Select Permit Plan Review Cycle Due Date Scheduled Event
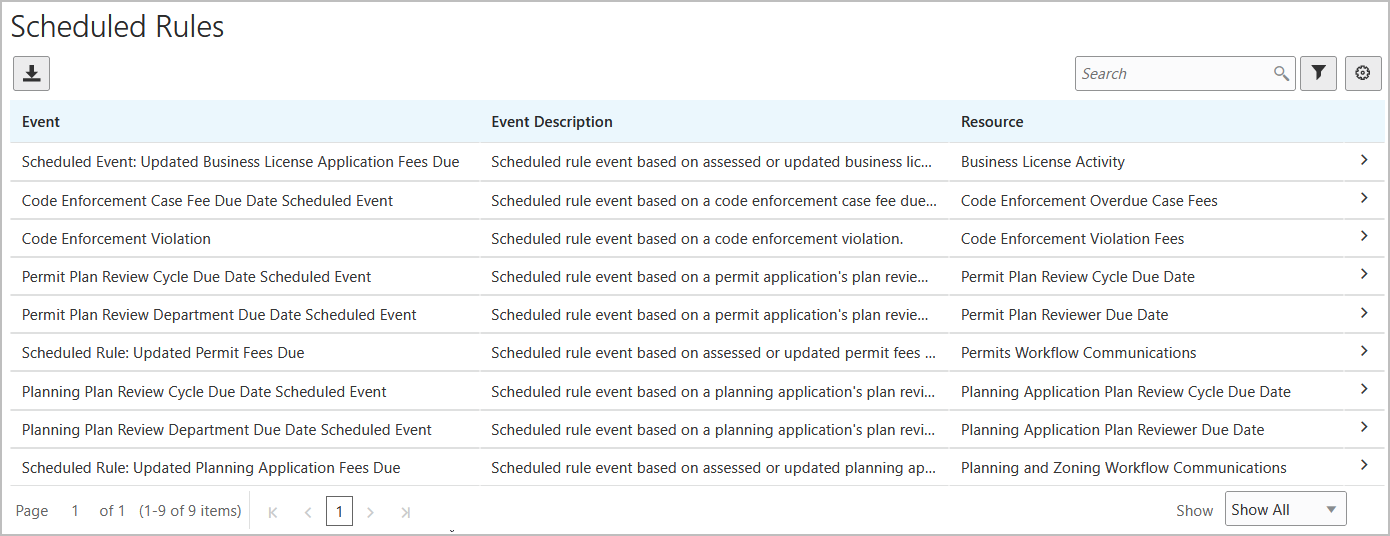 tap(196, 277)
